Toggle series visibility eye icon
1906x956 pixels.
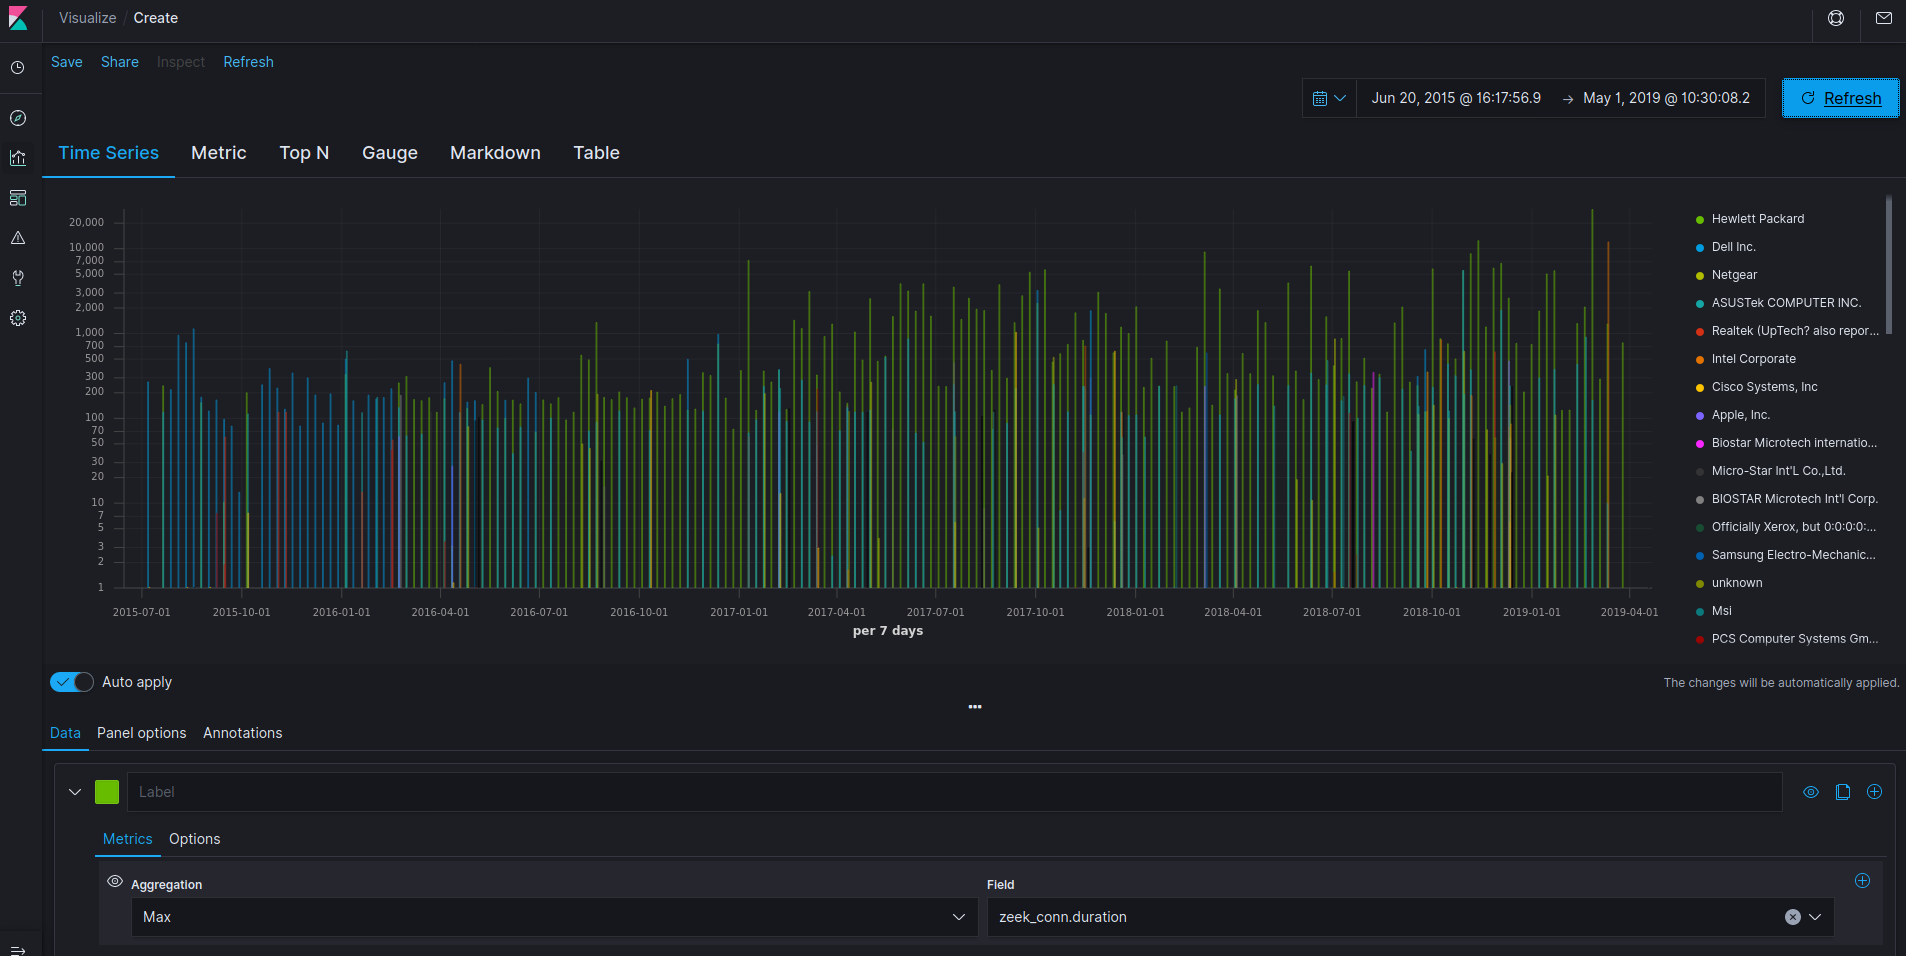coord(1810,791)
